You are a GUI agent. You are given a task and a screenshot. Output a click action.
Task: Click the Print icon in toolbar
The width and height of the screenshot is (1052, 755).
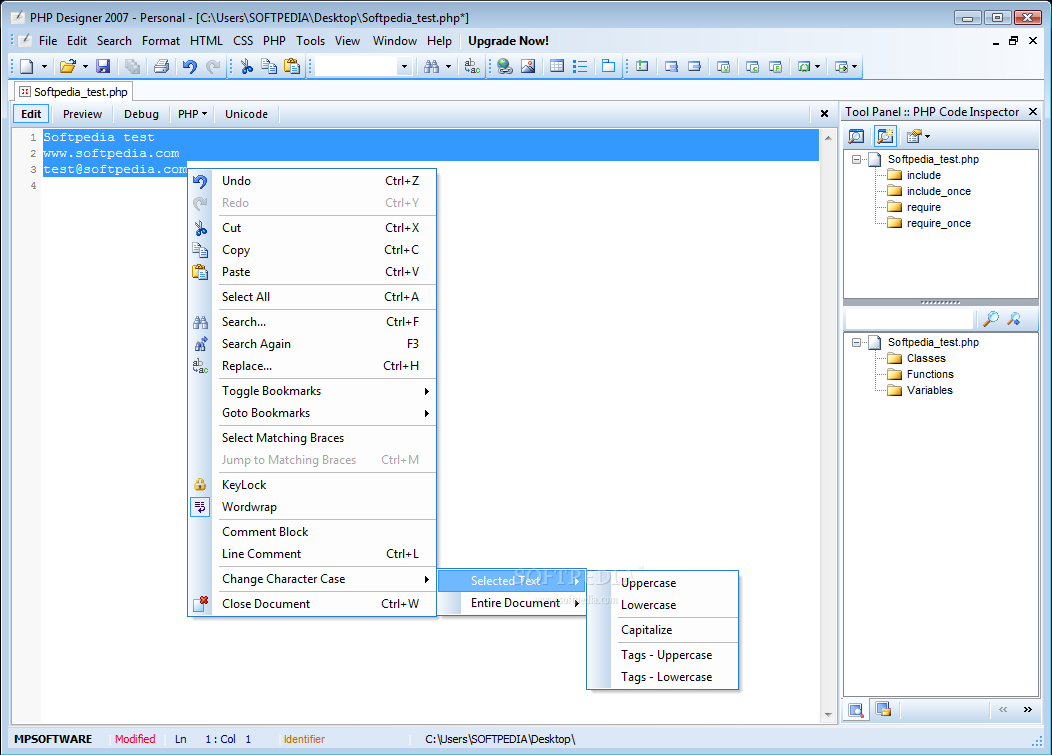[161, 66]
